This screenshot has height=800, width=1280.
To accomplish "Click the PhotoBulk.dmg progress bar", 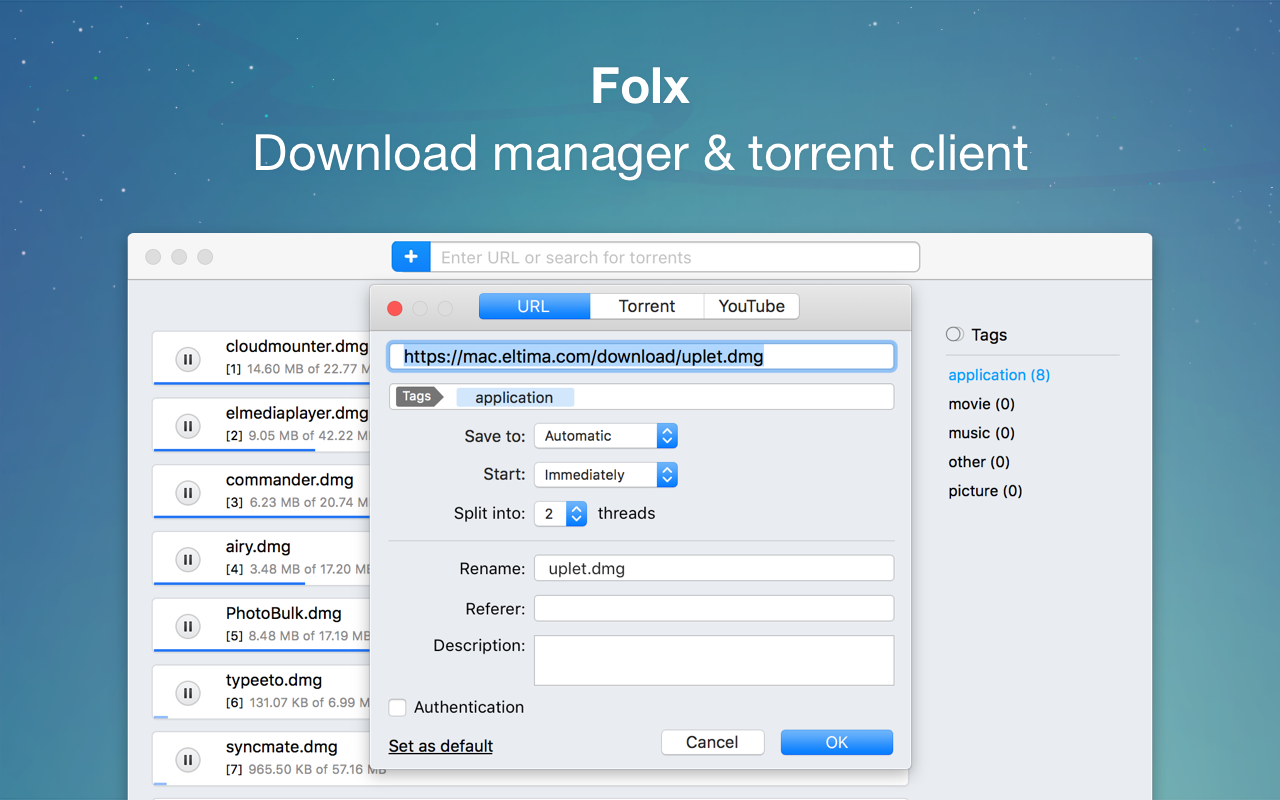I will [261, 649].
